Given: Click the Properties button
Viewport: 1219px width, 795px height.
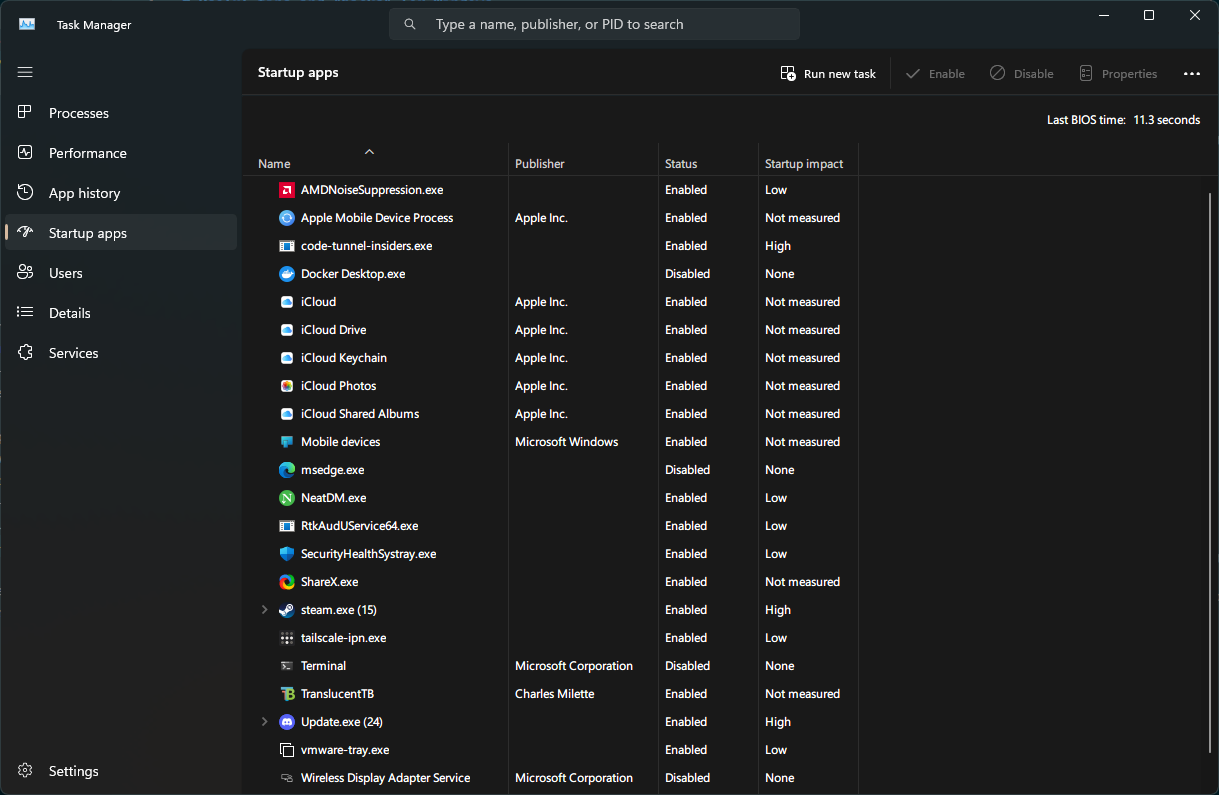Looking at the screenshot, I should (1118, 74).
